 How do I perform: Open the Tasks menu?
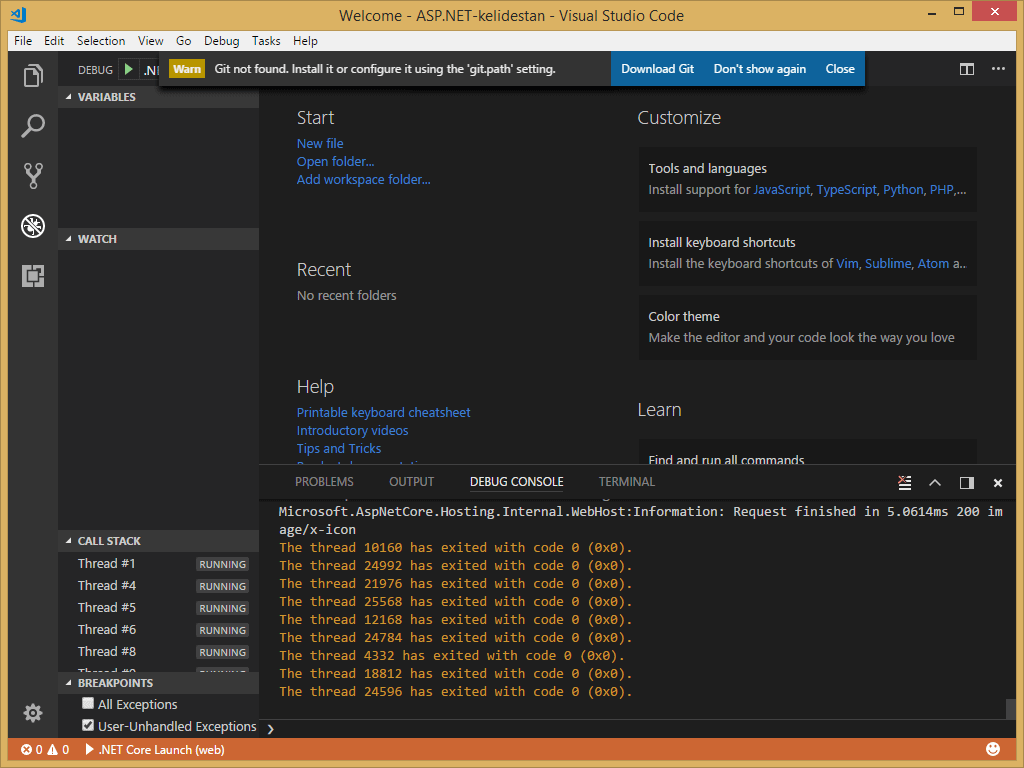[x=266, y=40]
